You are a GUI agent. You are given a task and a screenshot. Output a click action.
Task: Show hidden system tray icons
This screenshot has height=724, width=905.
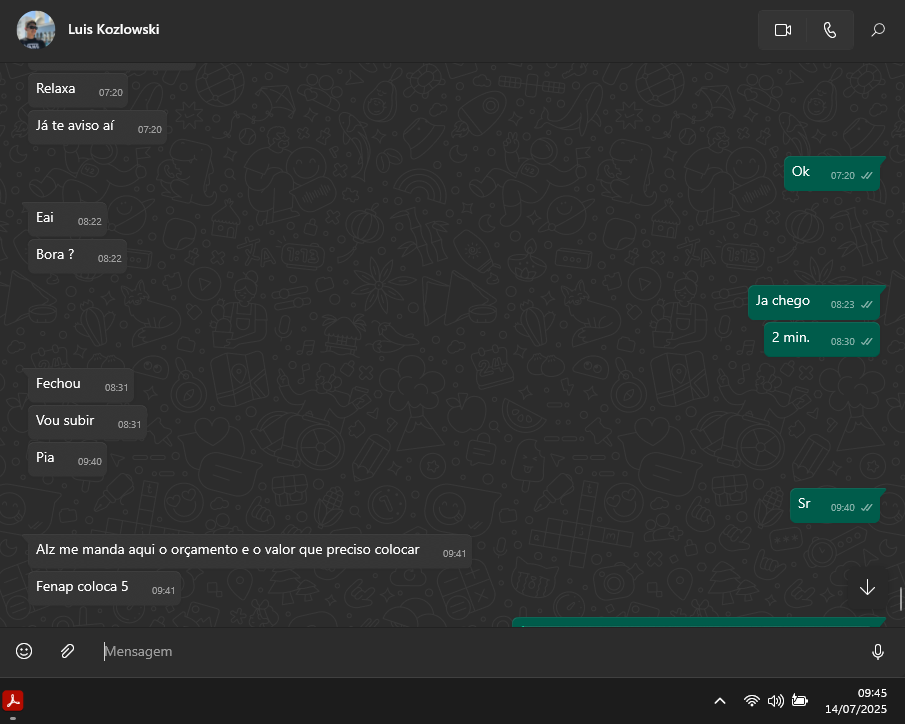(719, 701)
